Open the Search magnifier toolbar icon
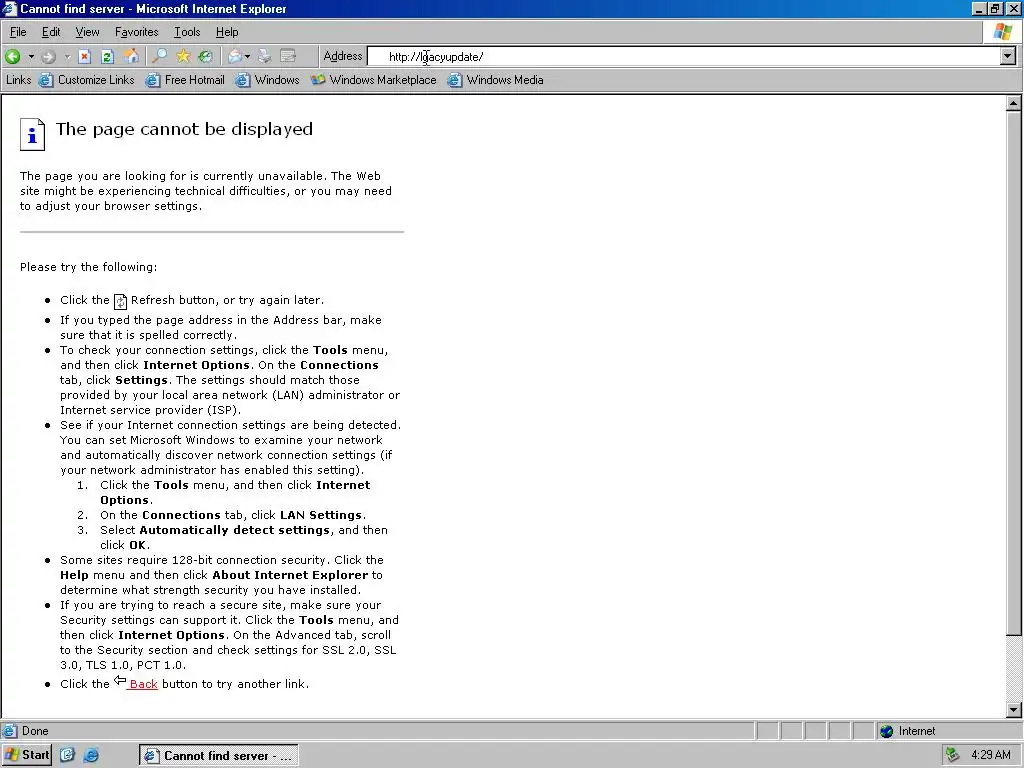 click(x=159, y=56)
